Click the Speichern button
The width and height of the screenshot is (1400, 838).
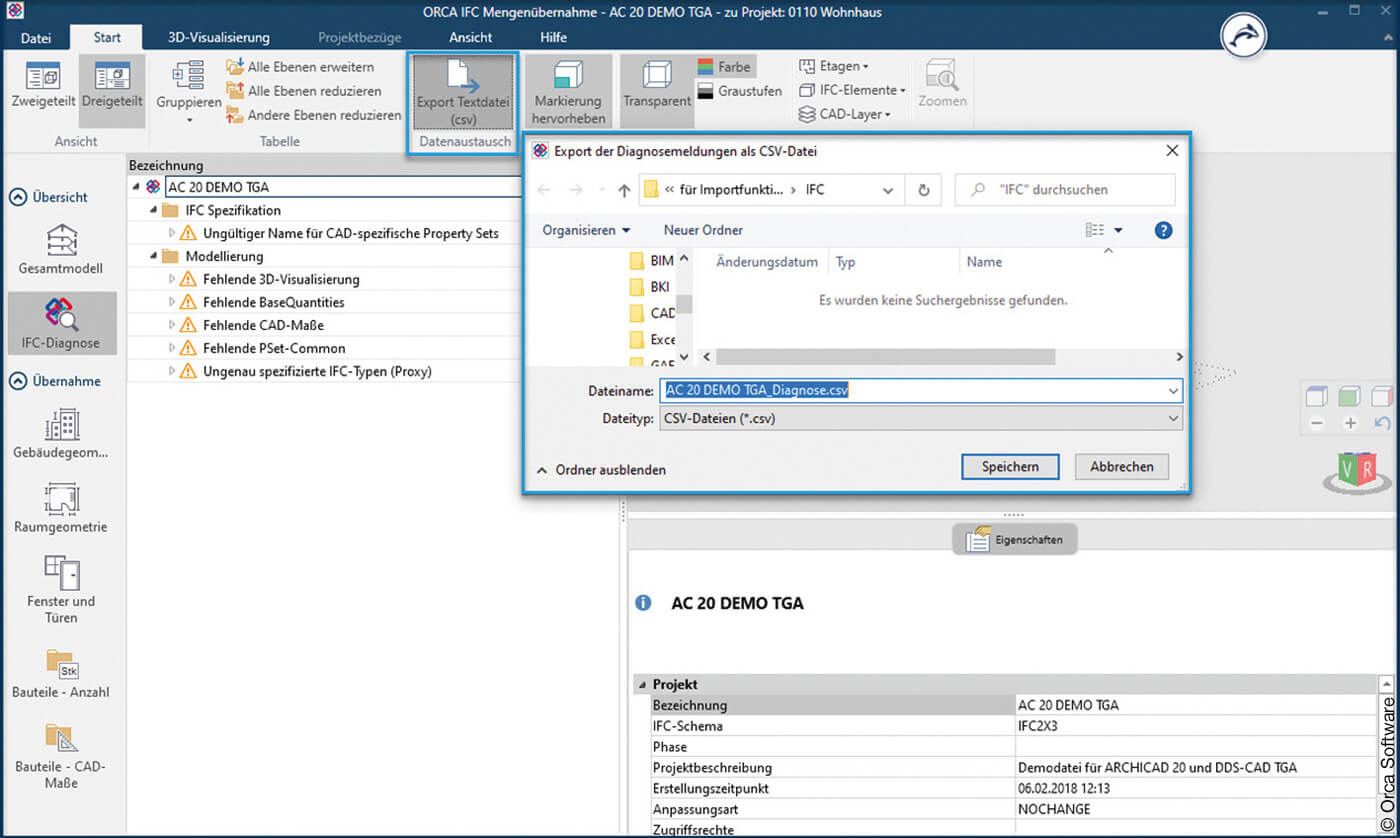point(1010,467)
